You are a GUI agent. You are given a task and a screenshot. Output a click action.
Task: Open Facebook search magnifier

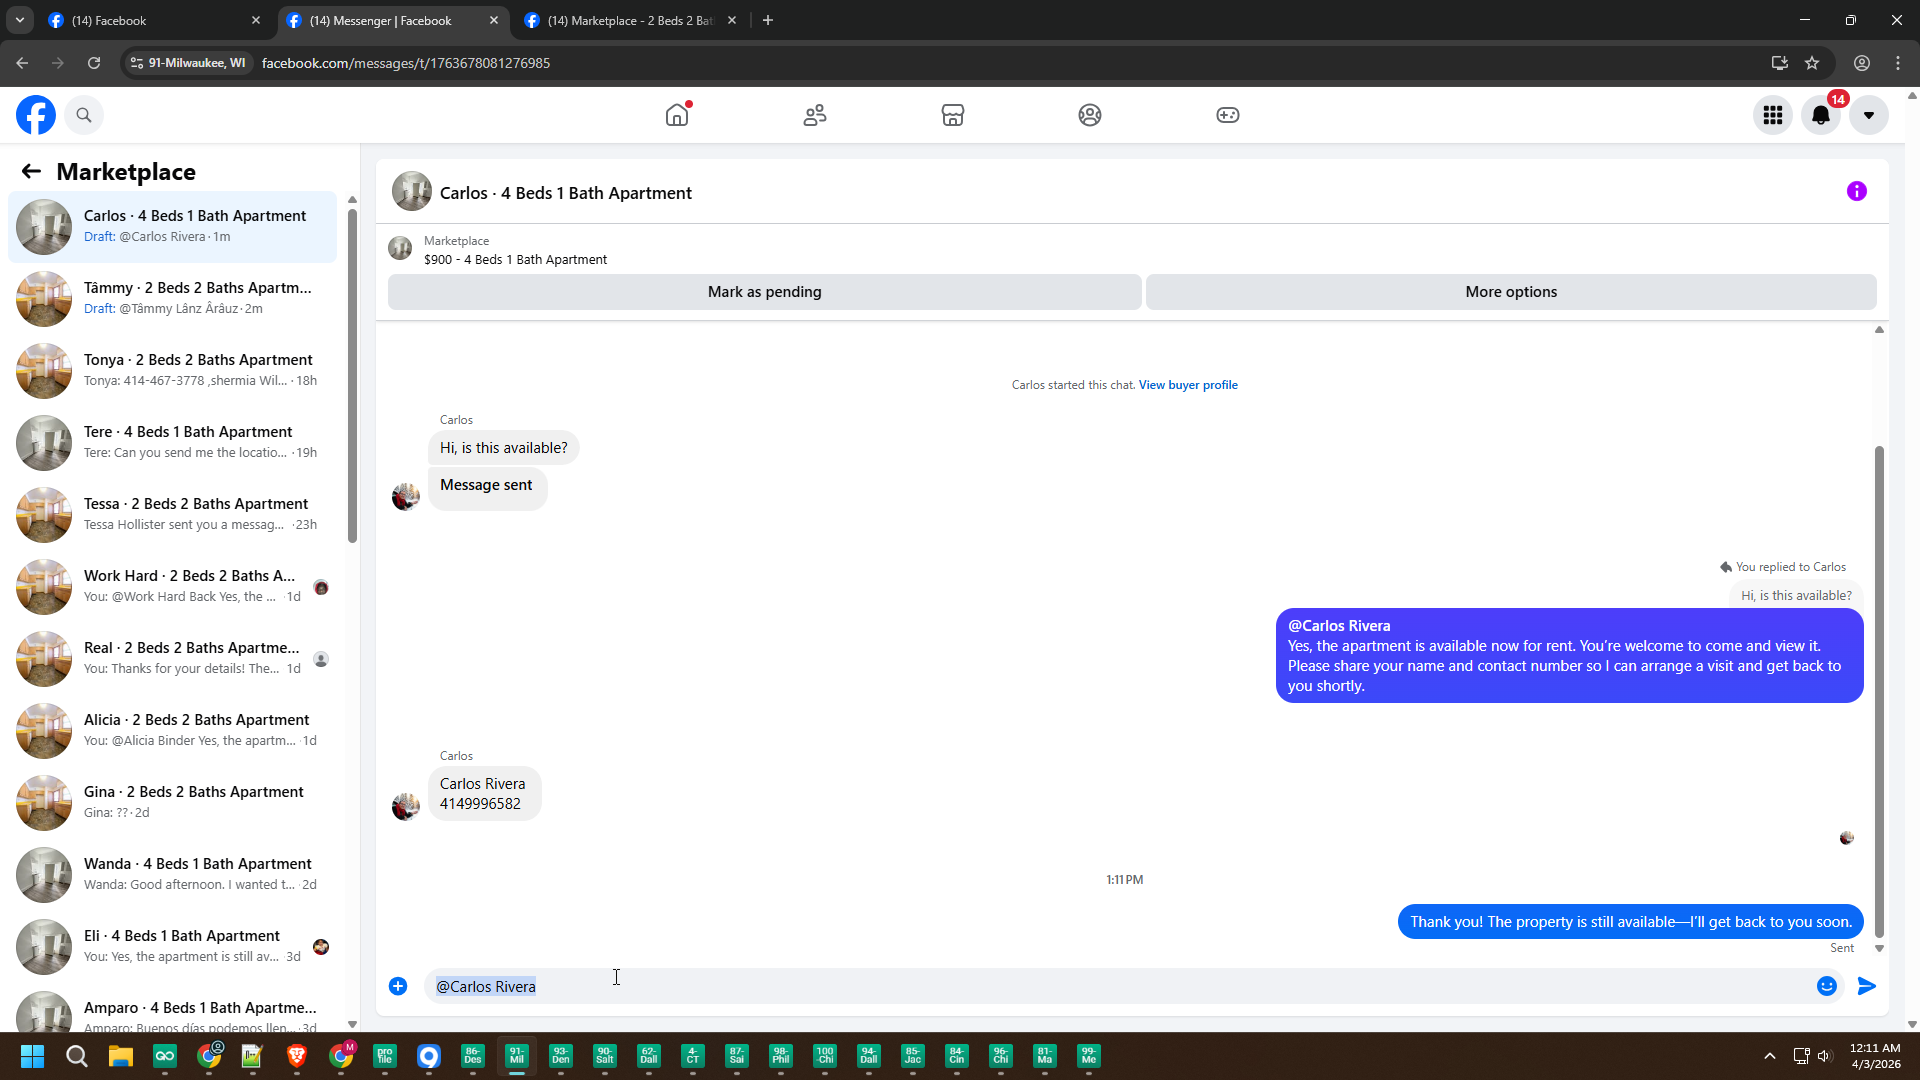click(84, 115)
